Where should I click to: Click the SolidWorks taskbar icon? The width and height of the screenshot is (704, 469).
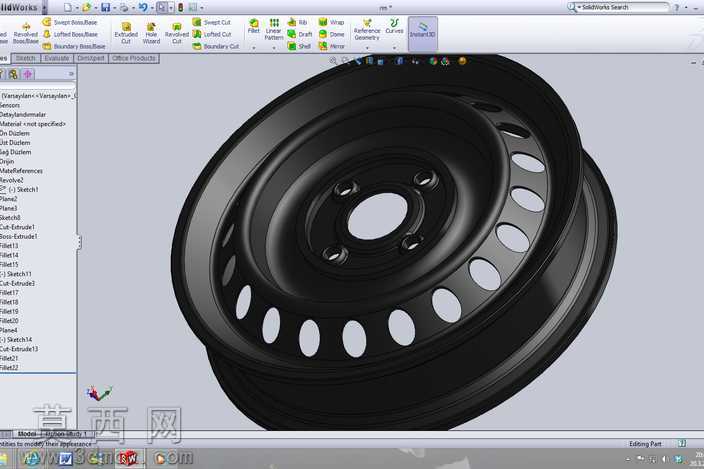(130, 458)
